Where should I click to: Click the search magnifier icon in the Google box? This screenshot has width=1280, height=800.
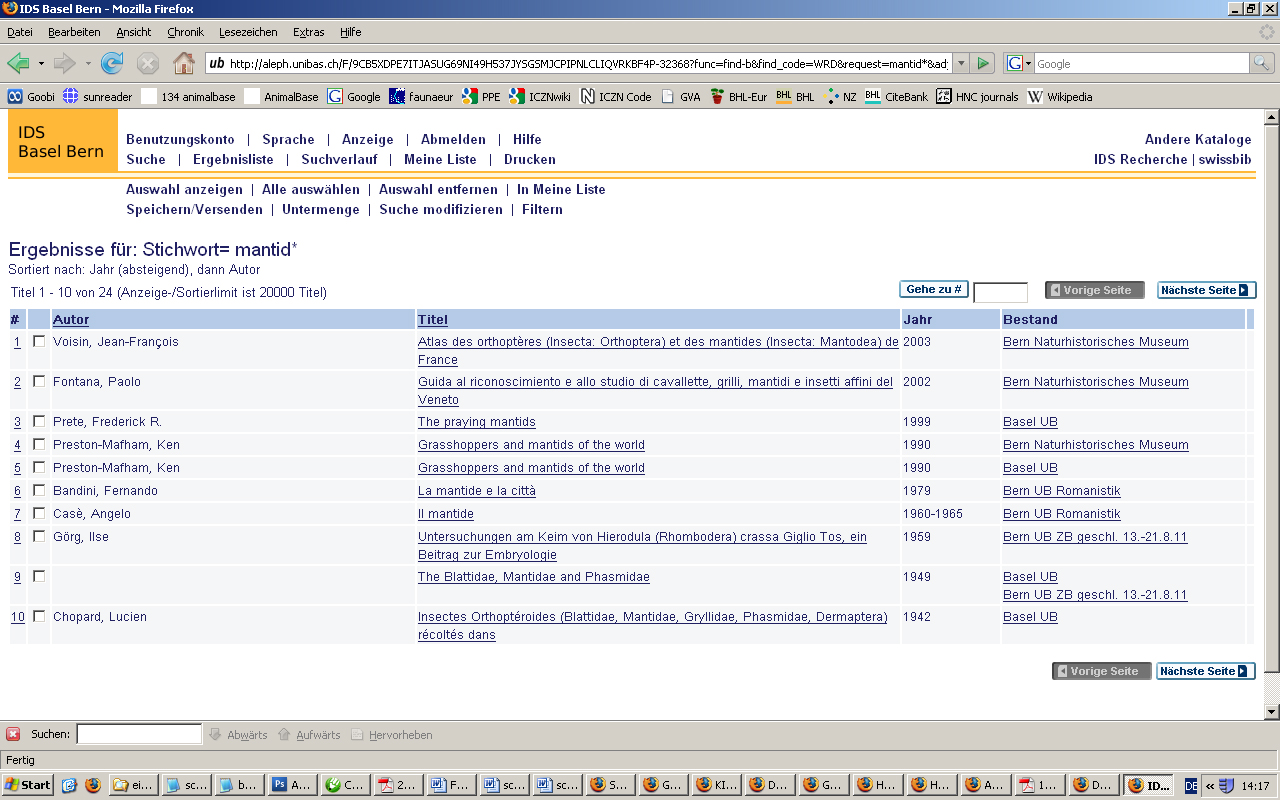tap(1263, 63)
